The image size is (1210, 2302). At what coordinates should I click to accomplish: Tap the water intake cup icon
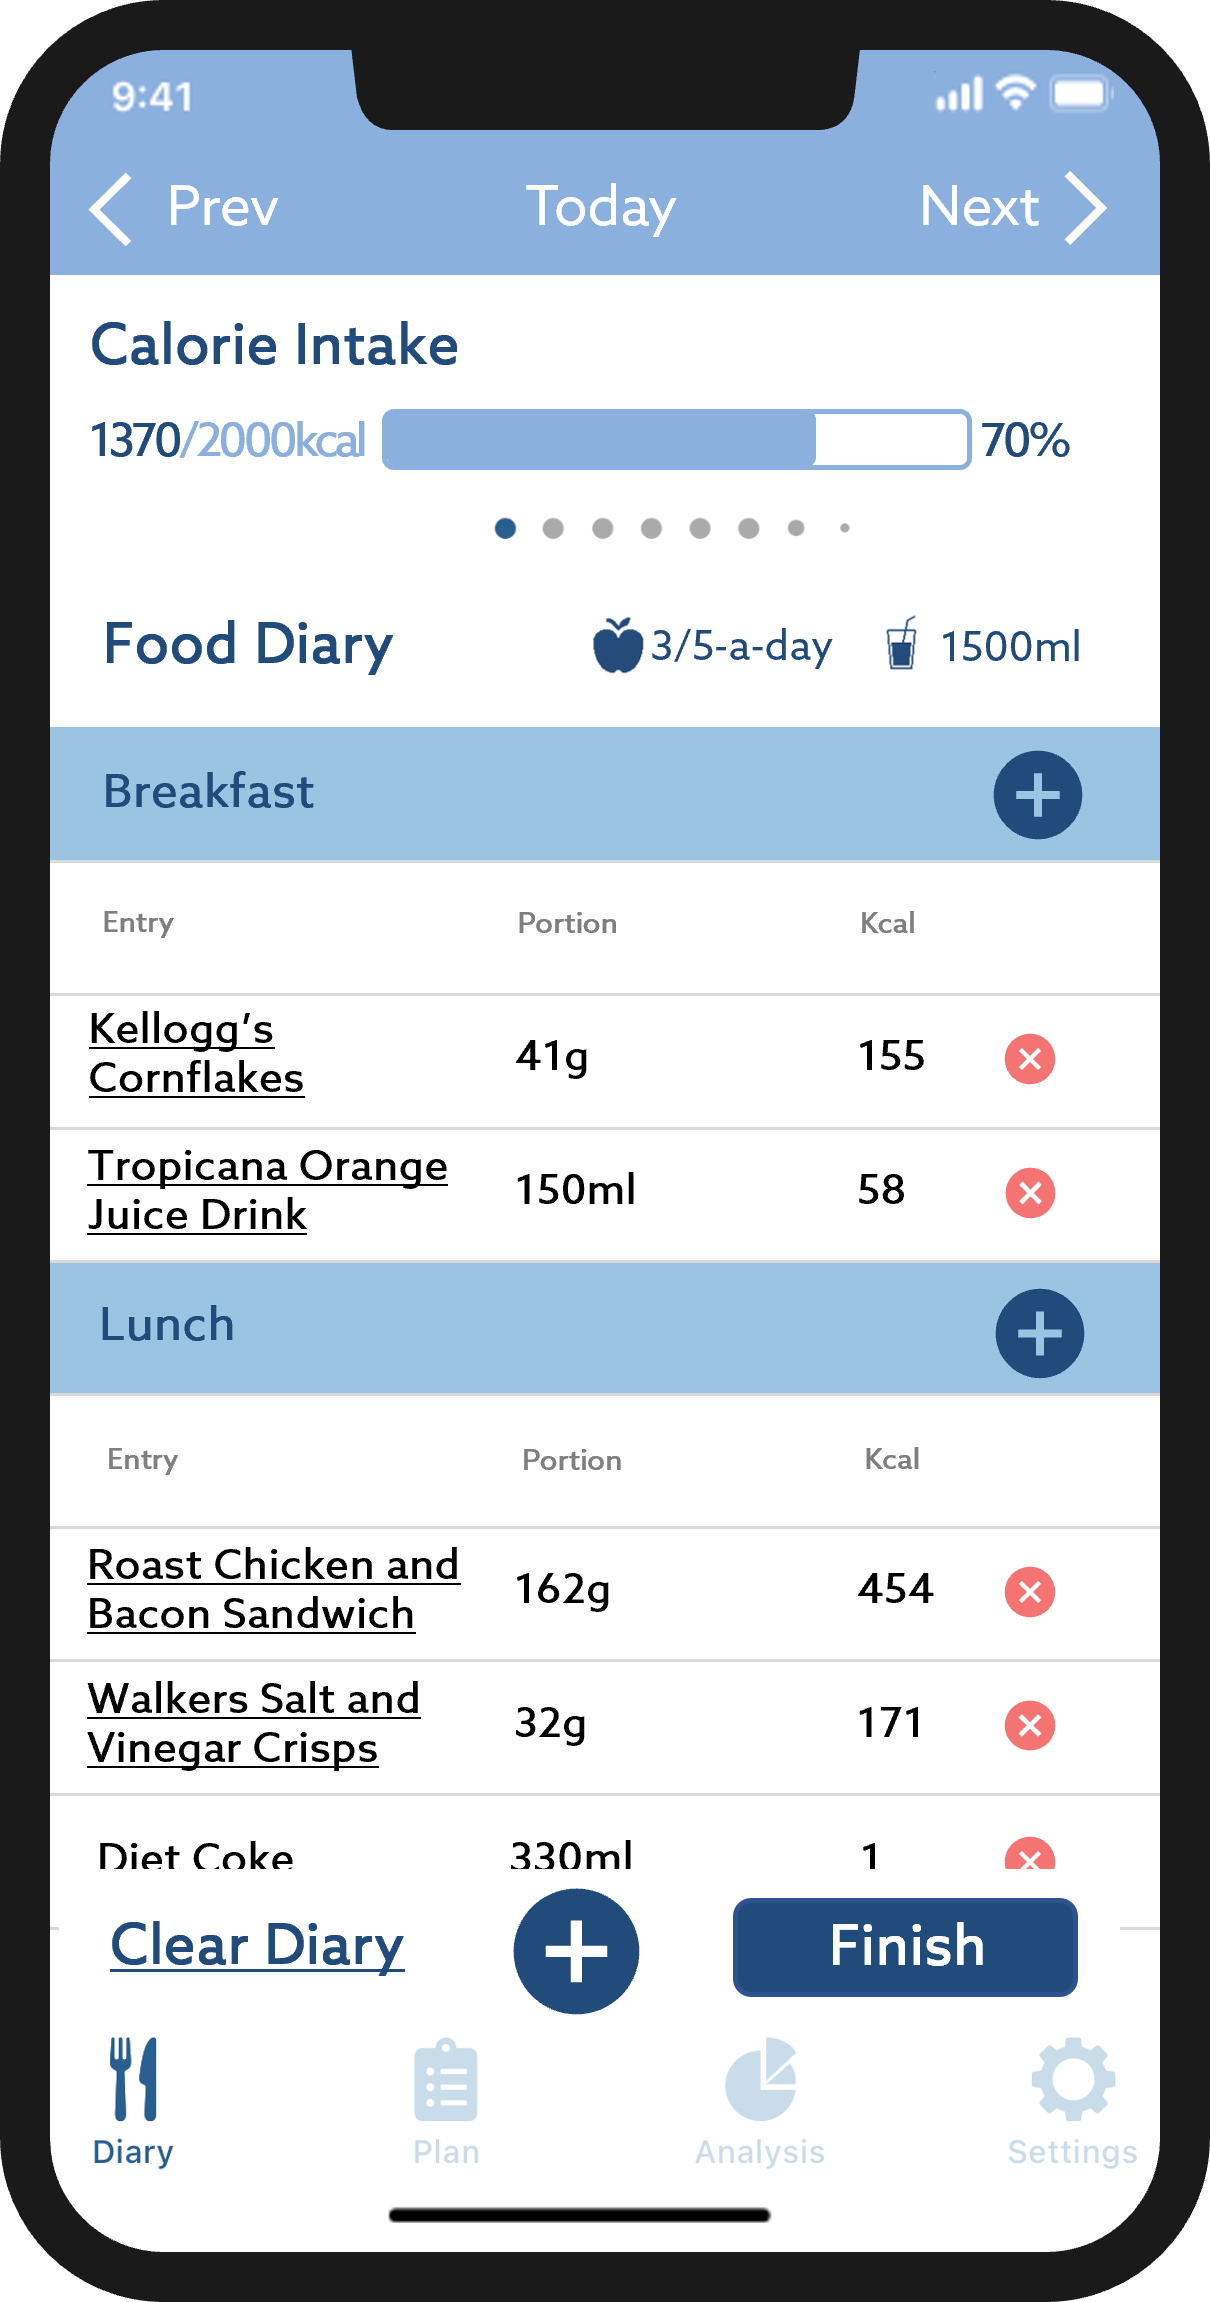(901, 643)
